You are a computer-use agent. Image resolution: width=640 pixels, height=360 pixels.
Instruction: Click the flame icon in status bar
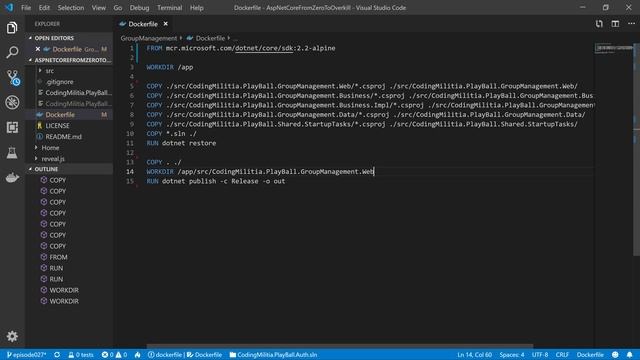click(x=138, y=355)
